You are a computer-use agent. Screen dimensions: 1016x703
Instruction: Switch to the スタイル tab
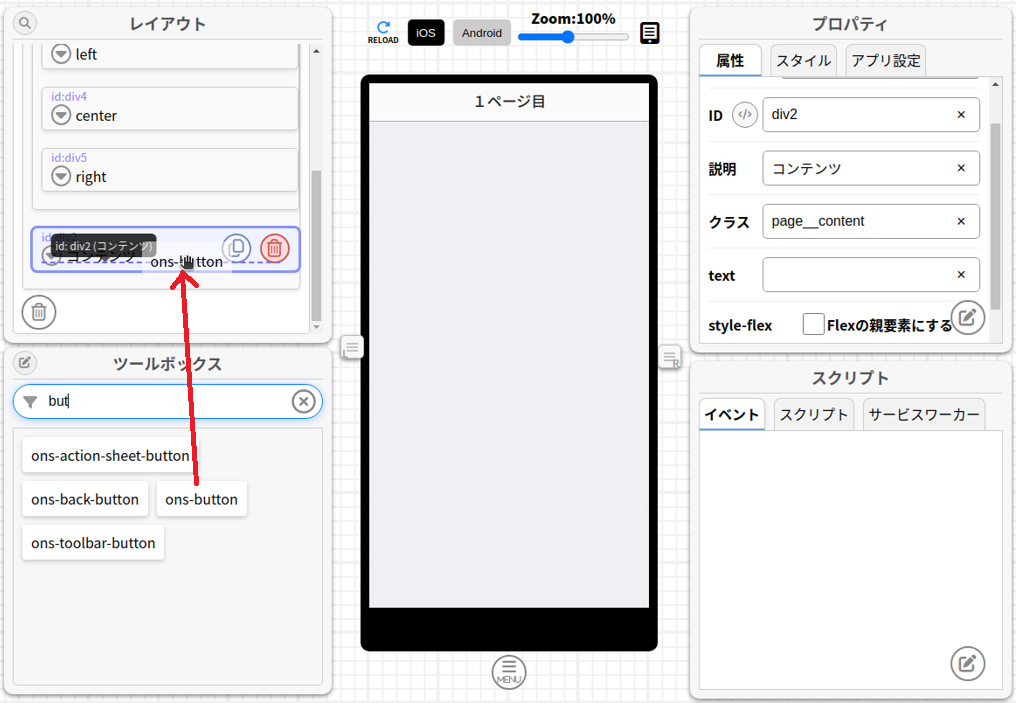pos(804,61)
